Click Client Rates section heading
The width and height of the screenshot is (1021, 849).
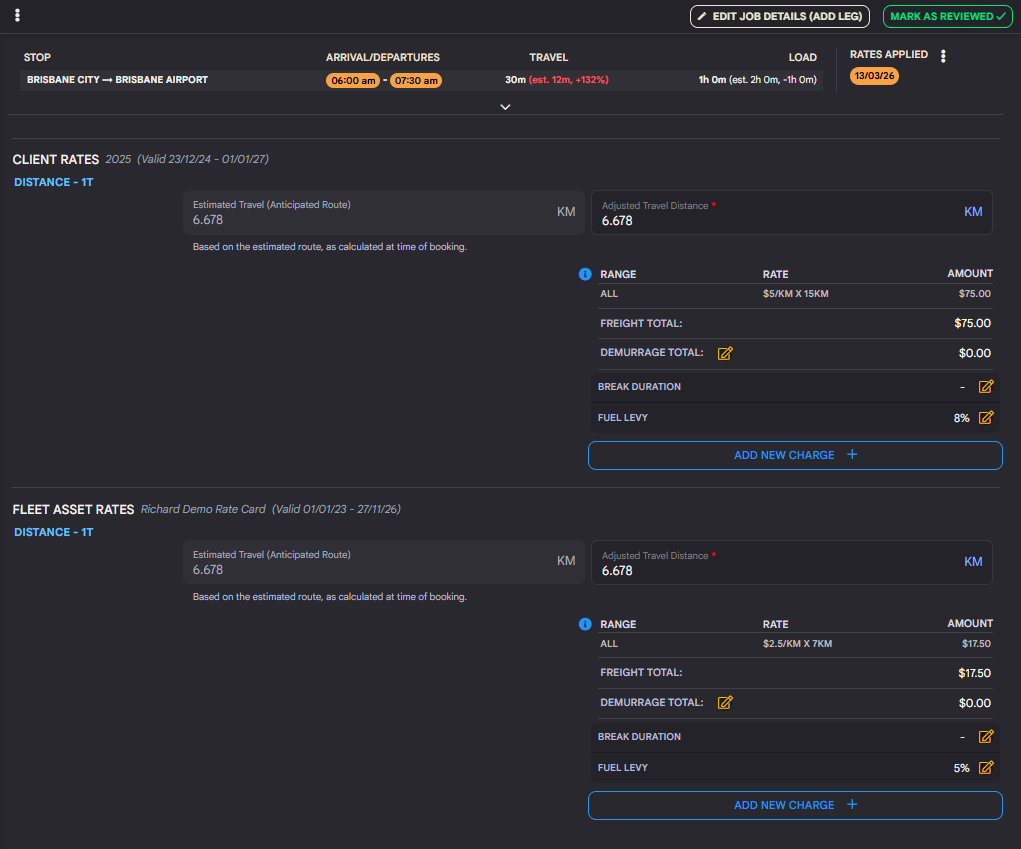coord(56,160)
